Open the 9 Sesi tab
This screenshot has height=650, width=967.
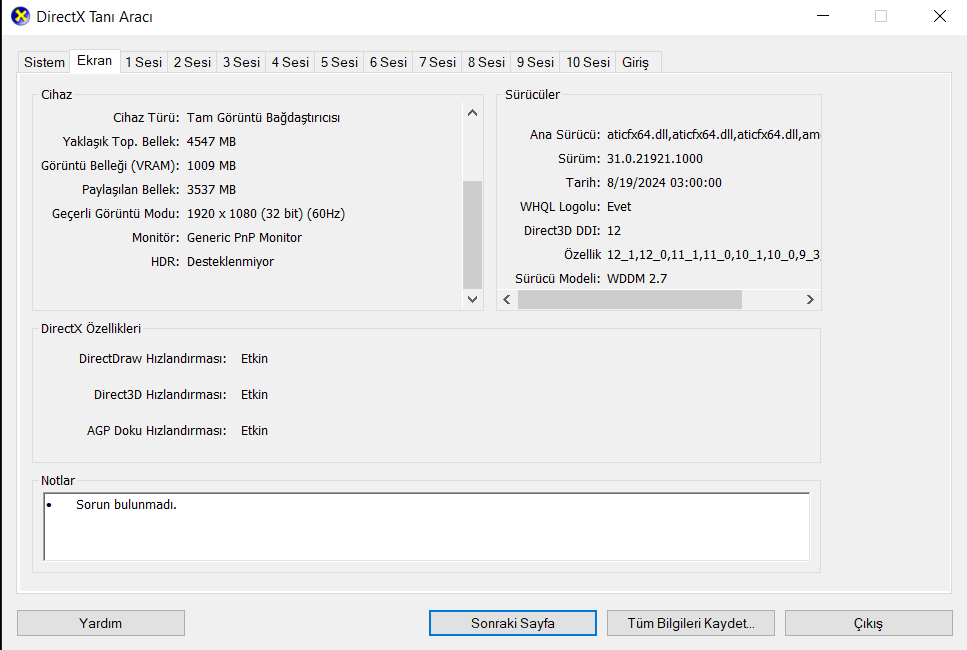click(535, 62)
